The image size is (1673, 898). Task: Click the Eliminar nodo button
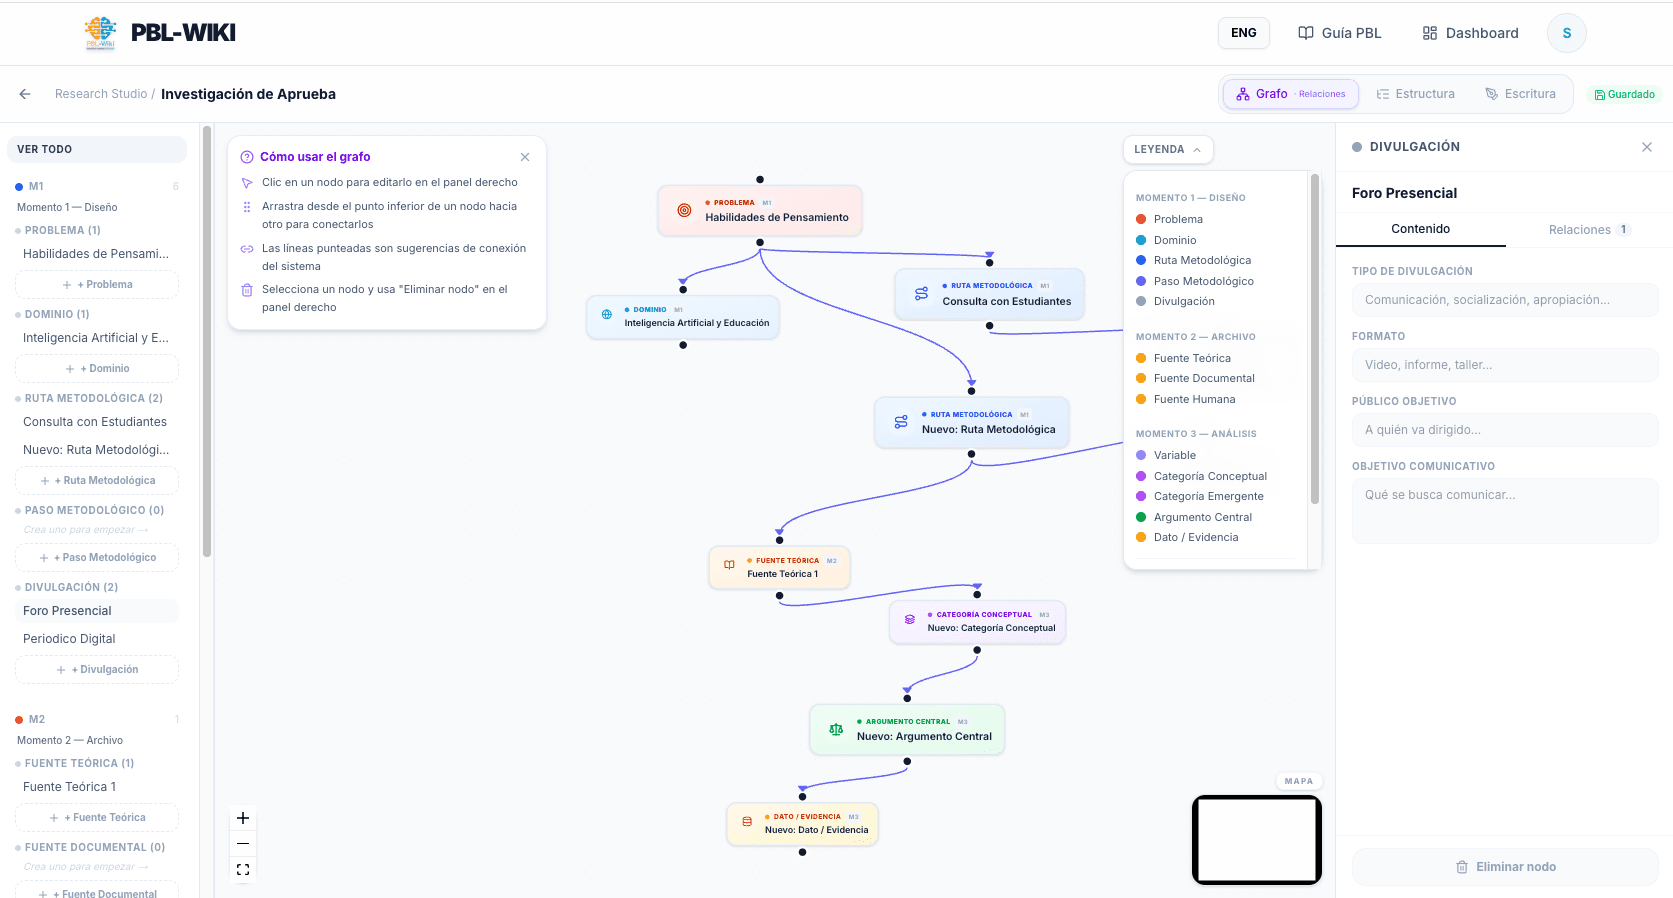point(1505,867)
